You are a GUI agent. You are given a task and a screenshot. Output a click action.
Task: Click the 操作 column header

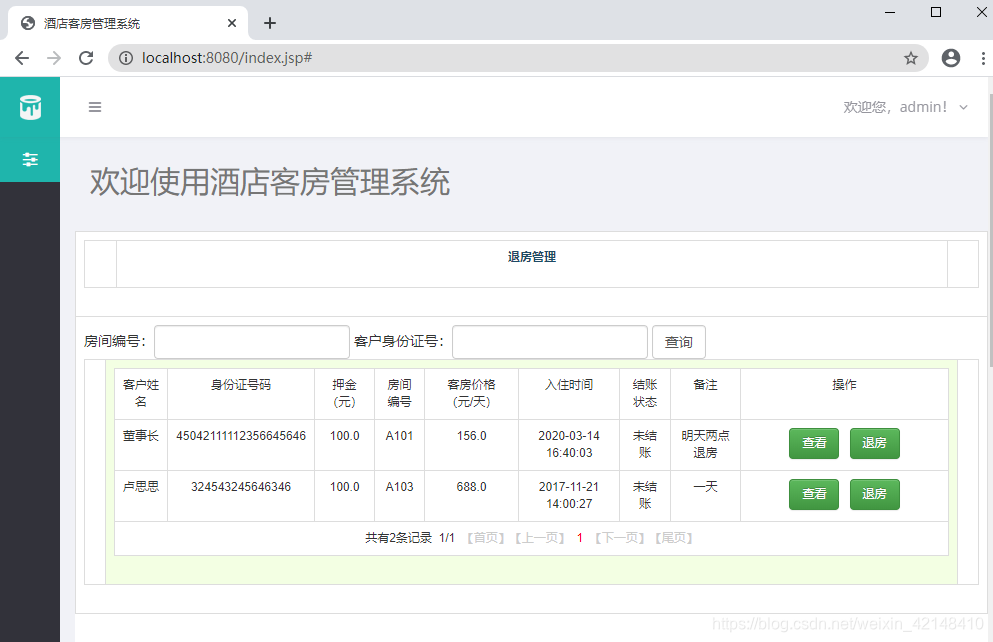[x=844, y=385]
